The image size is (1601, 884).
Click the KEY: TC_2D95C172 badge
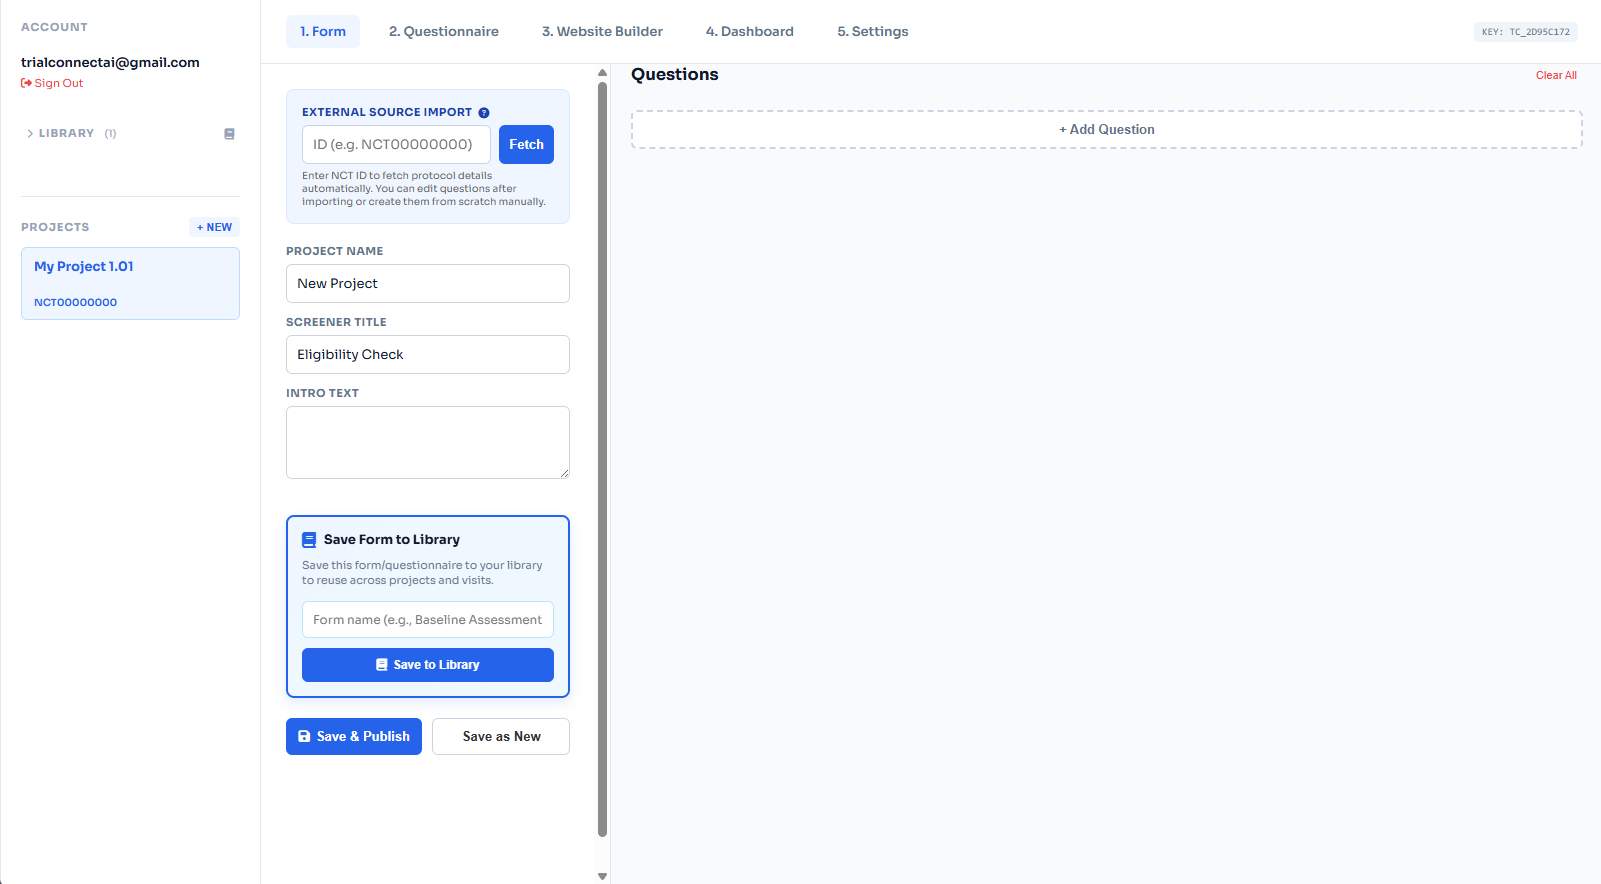coord(1526,32)
